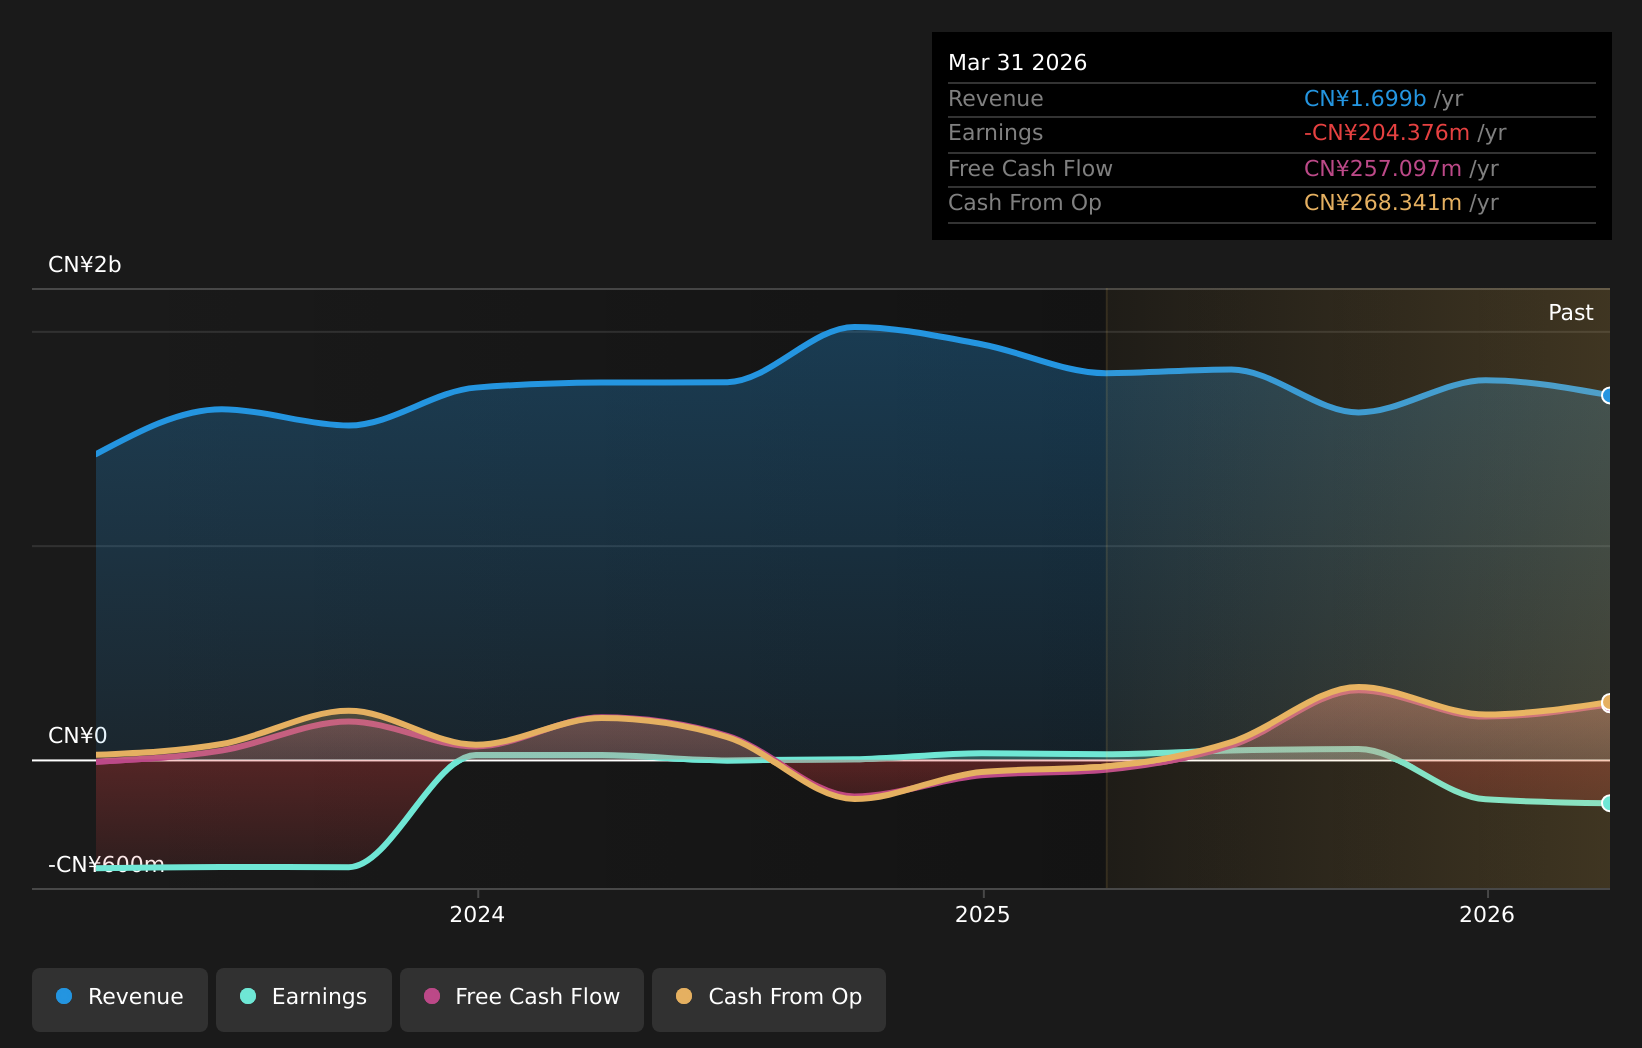
Task: Hide the Cash From Op series
Action: 769,999
